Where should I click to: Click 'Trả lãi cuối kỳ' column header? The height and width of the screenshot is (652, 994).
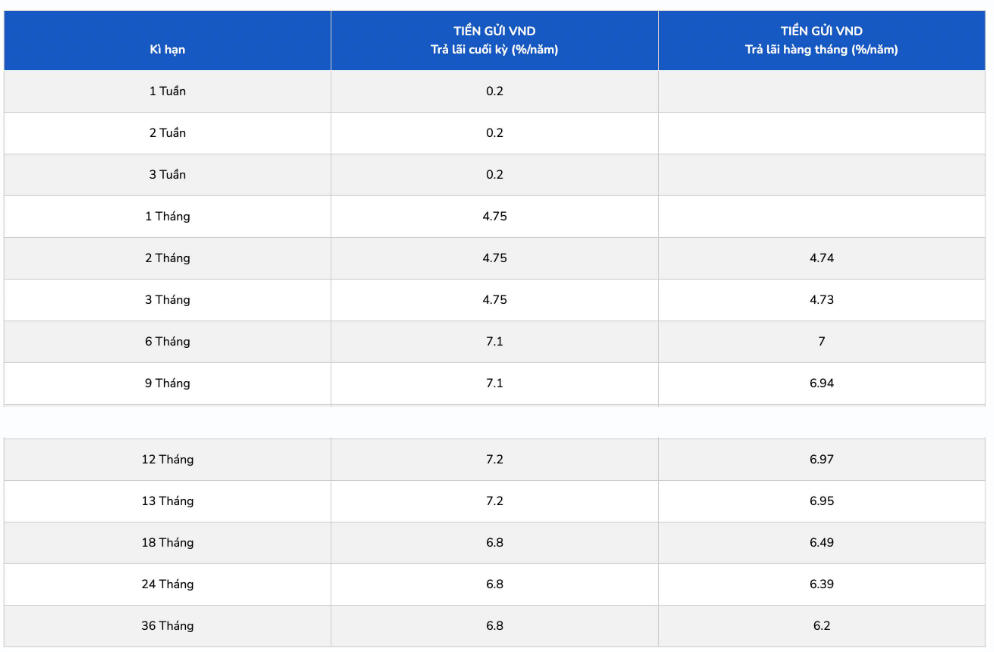click(x=494, y=41)
